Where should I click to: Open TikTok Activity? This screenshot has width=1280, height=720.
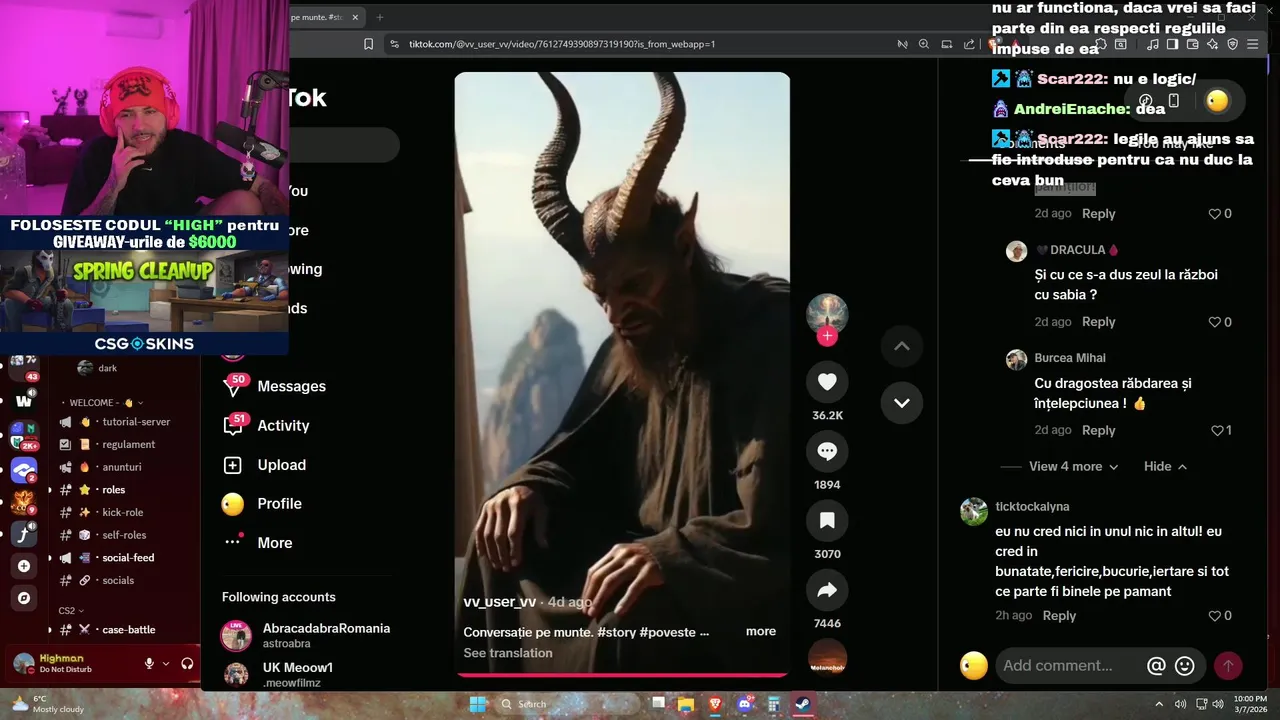267,425
